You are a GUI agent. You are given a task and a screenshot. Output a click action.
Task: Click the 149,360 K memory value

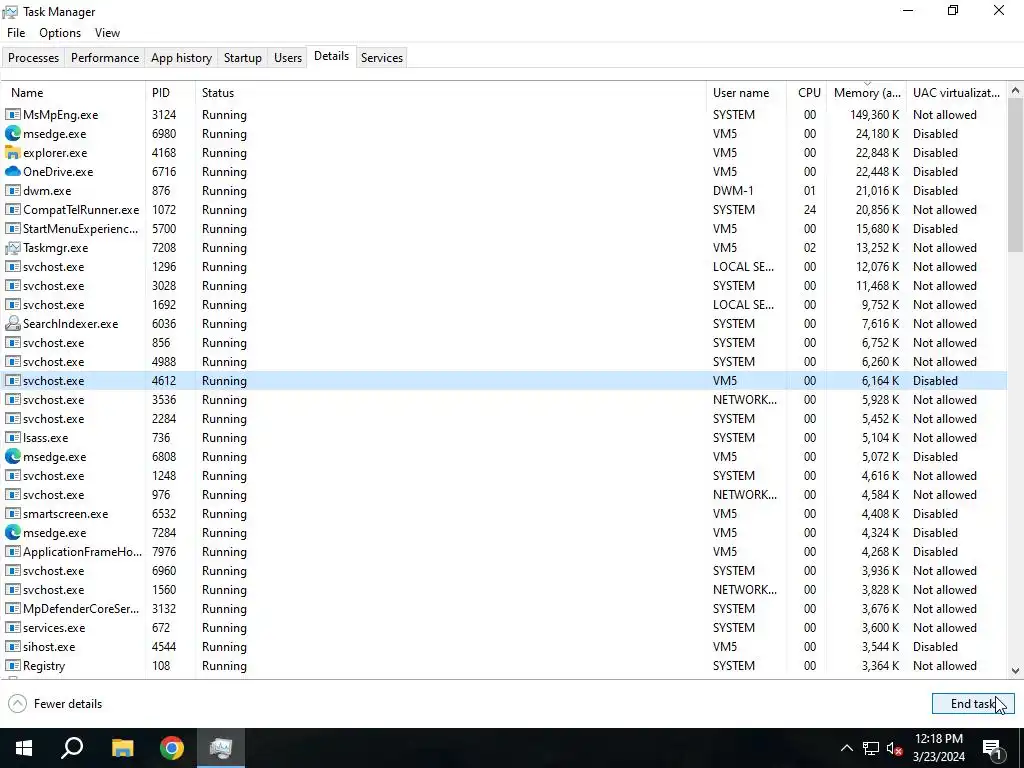[x=874, y=114]
